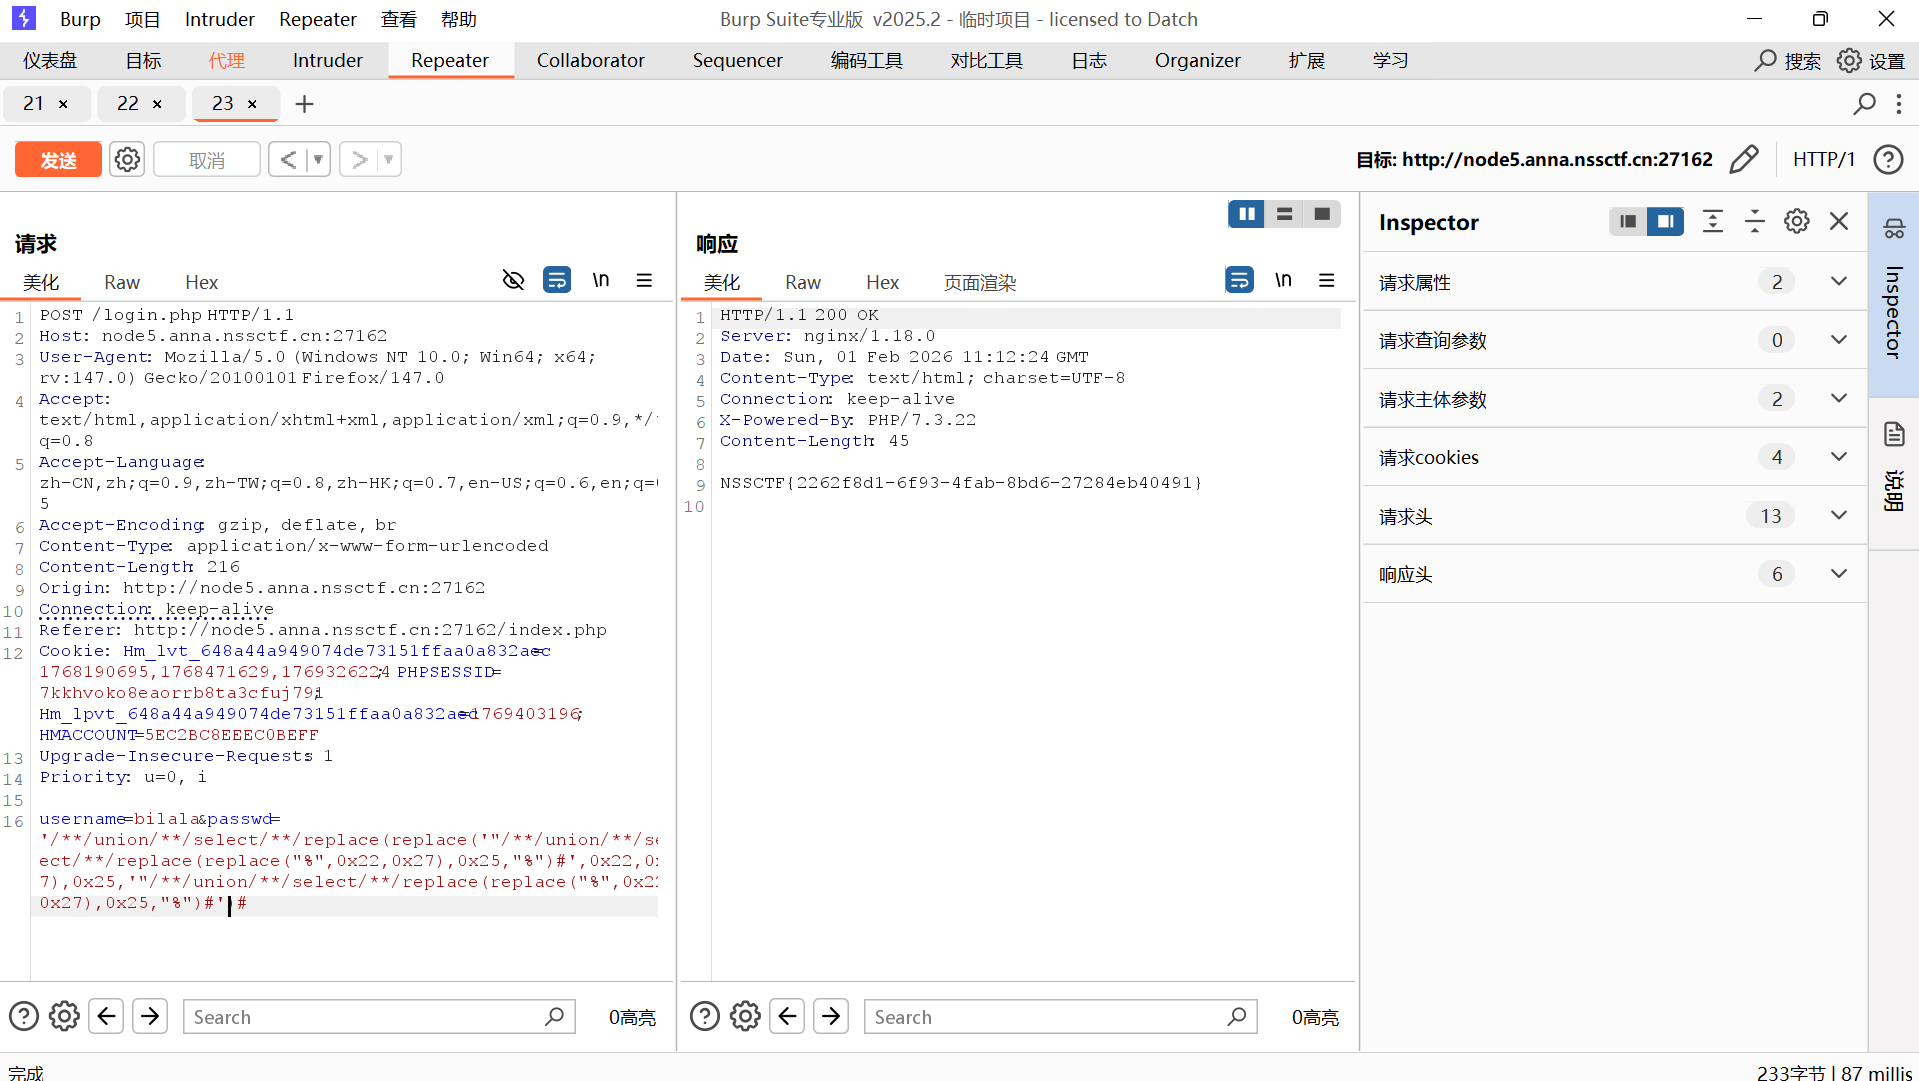Jump to next match in response search

click(831, 1017)
